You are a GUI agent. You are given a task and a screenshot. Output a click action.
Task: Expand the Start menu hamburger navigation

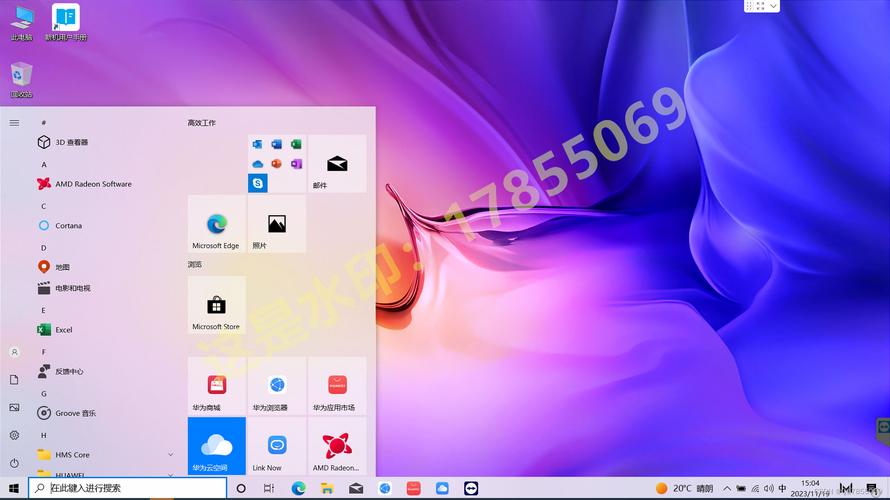[x=14, y=123]
